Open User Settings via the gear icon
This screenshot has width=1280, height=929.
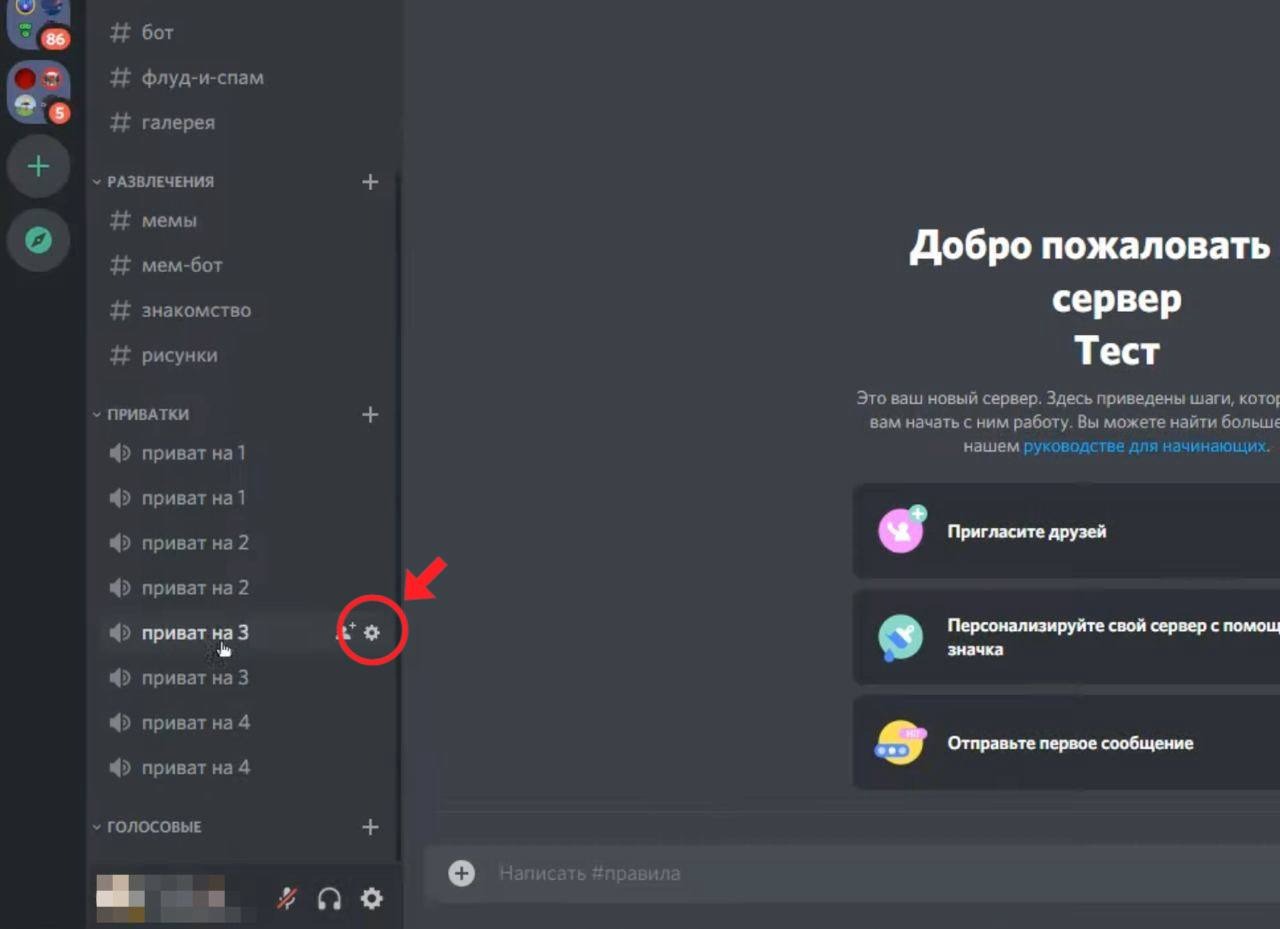pyautogui.click(x=371, y=898)
